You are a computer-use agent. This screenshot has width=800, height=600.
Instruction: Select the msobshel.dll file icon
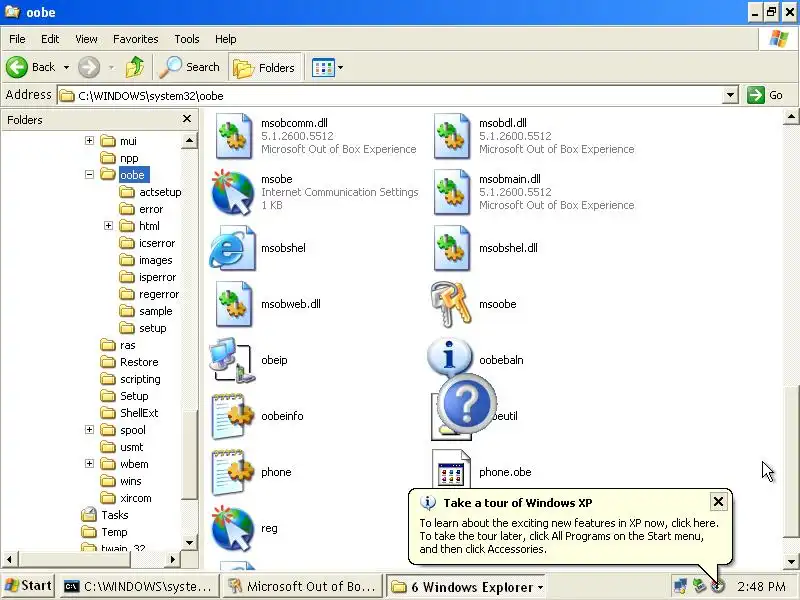[x=452, y=248]
